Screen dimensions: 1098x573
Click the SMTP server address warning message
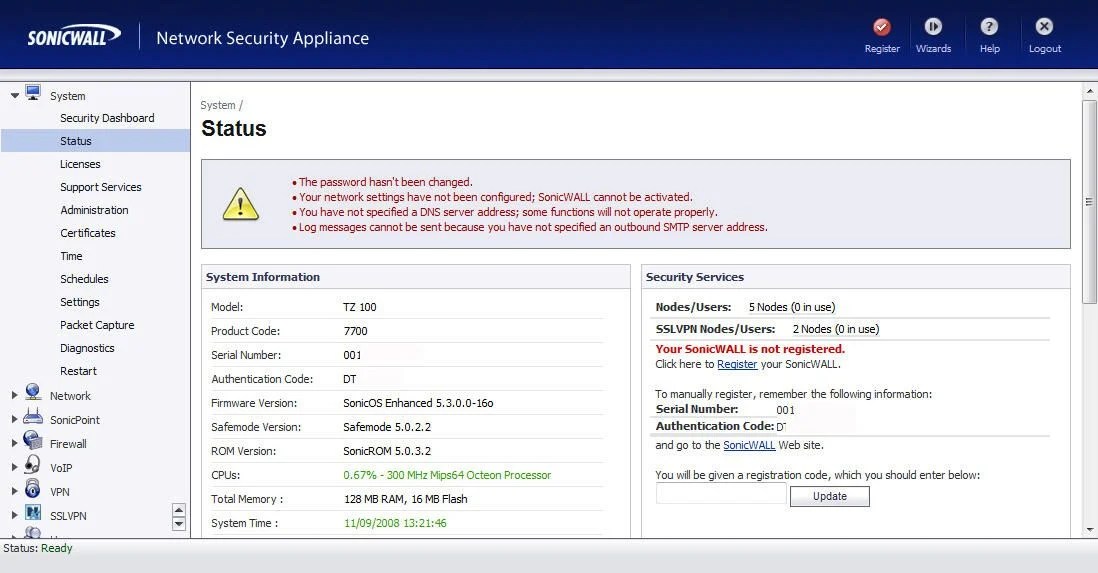pos(533,227)
